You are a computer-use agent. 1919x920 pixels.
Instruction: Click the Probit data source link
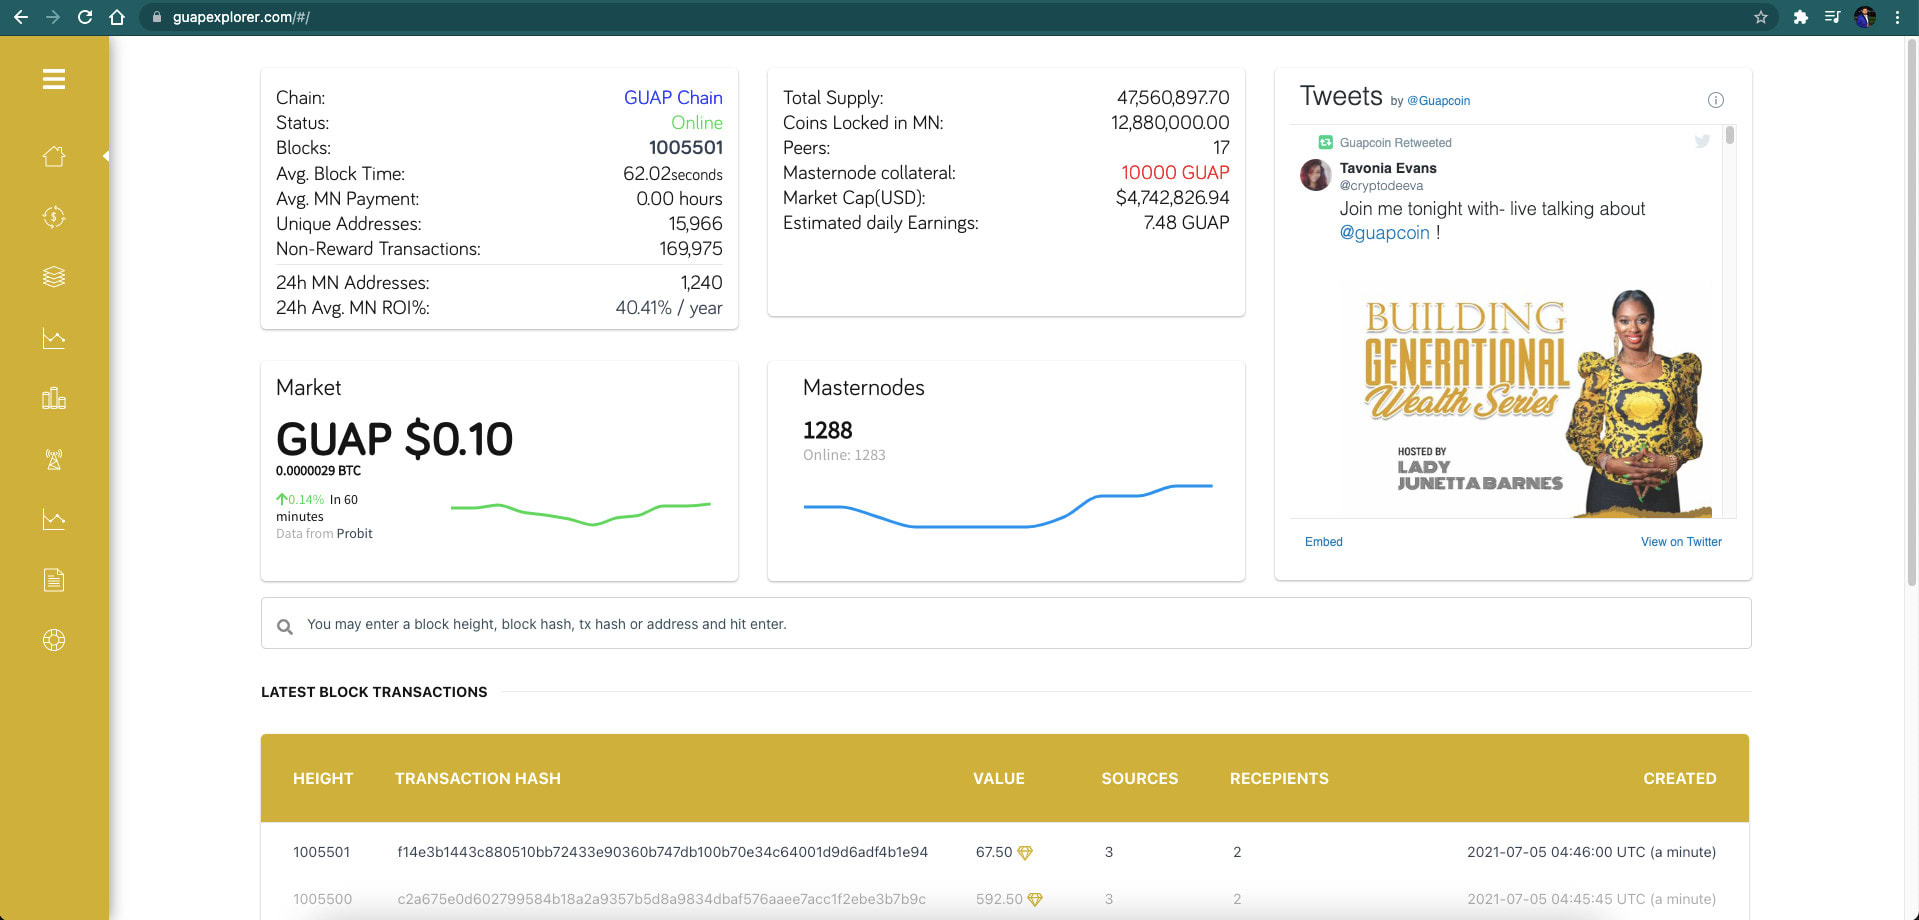(354, 533)
